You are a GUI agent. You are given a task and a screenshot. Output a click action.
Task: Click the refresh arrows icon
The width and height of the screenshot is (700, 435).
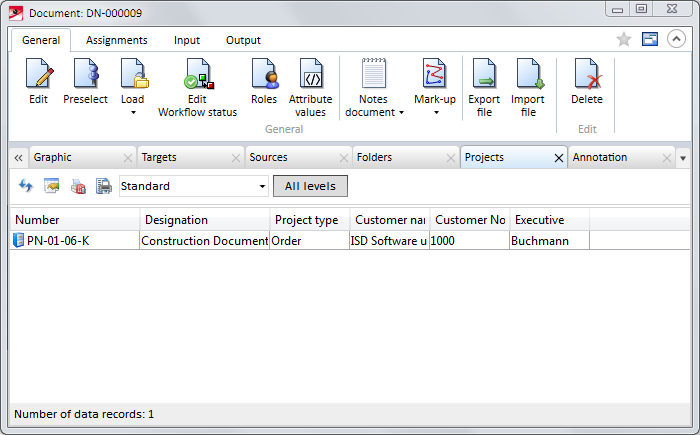(26, 186)
